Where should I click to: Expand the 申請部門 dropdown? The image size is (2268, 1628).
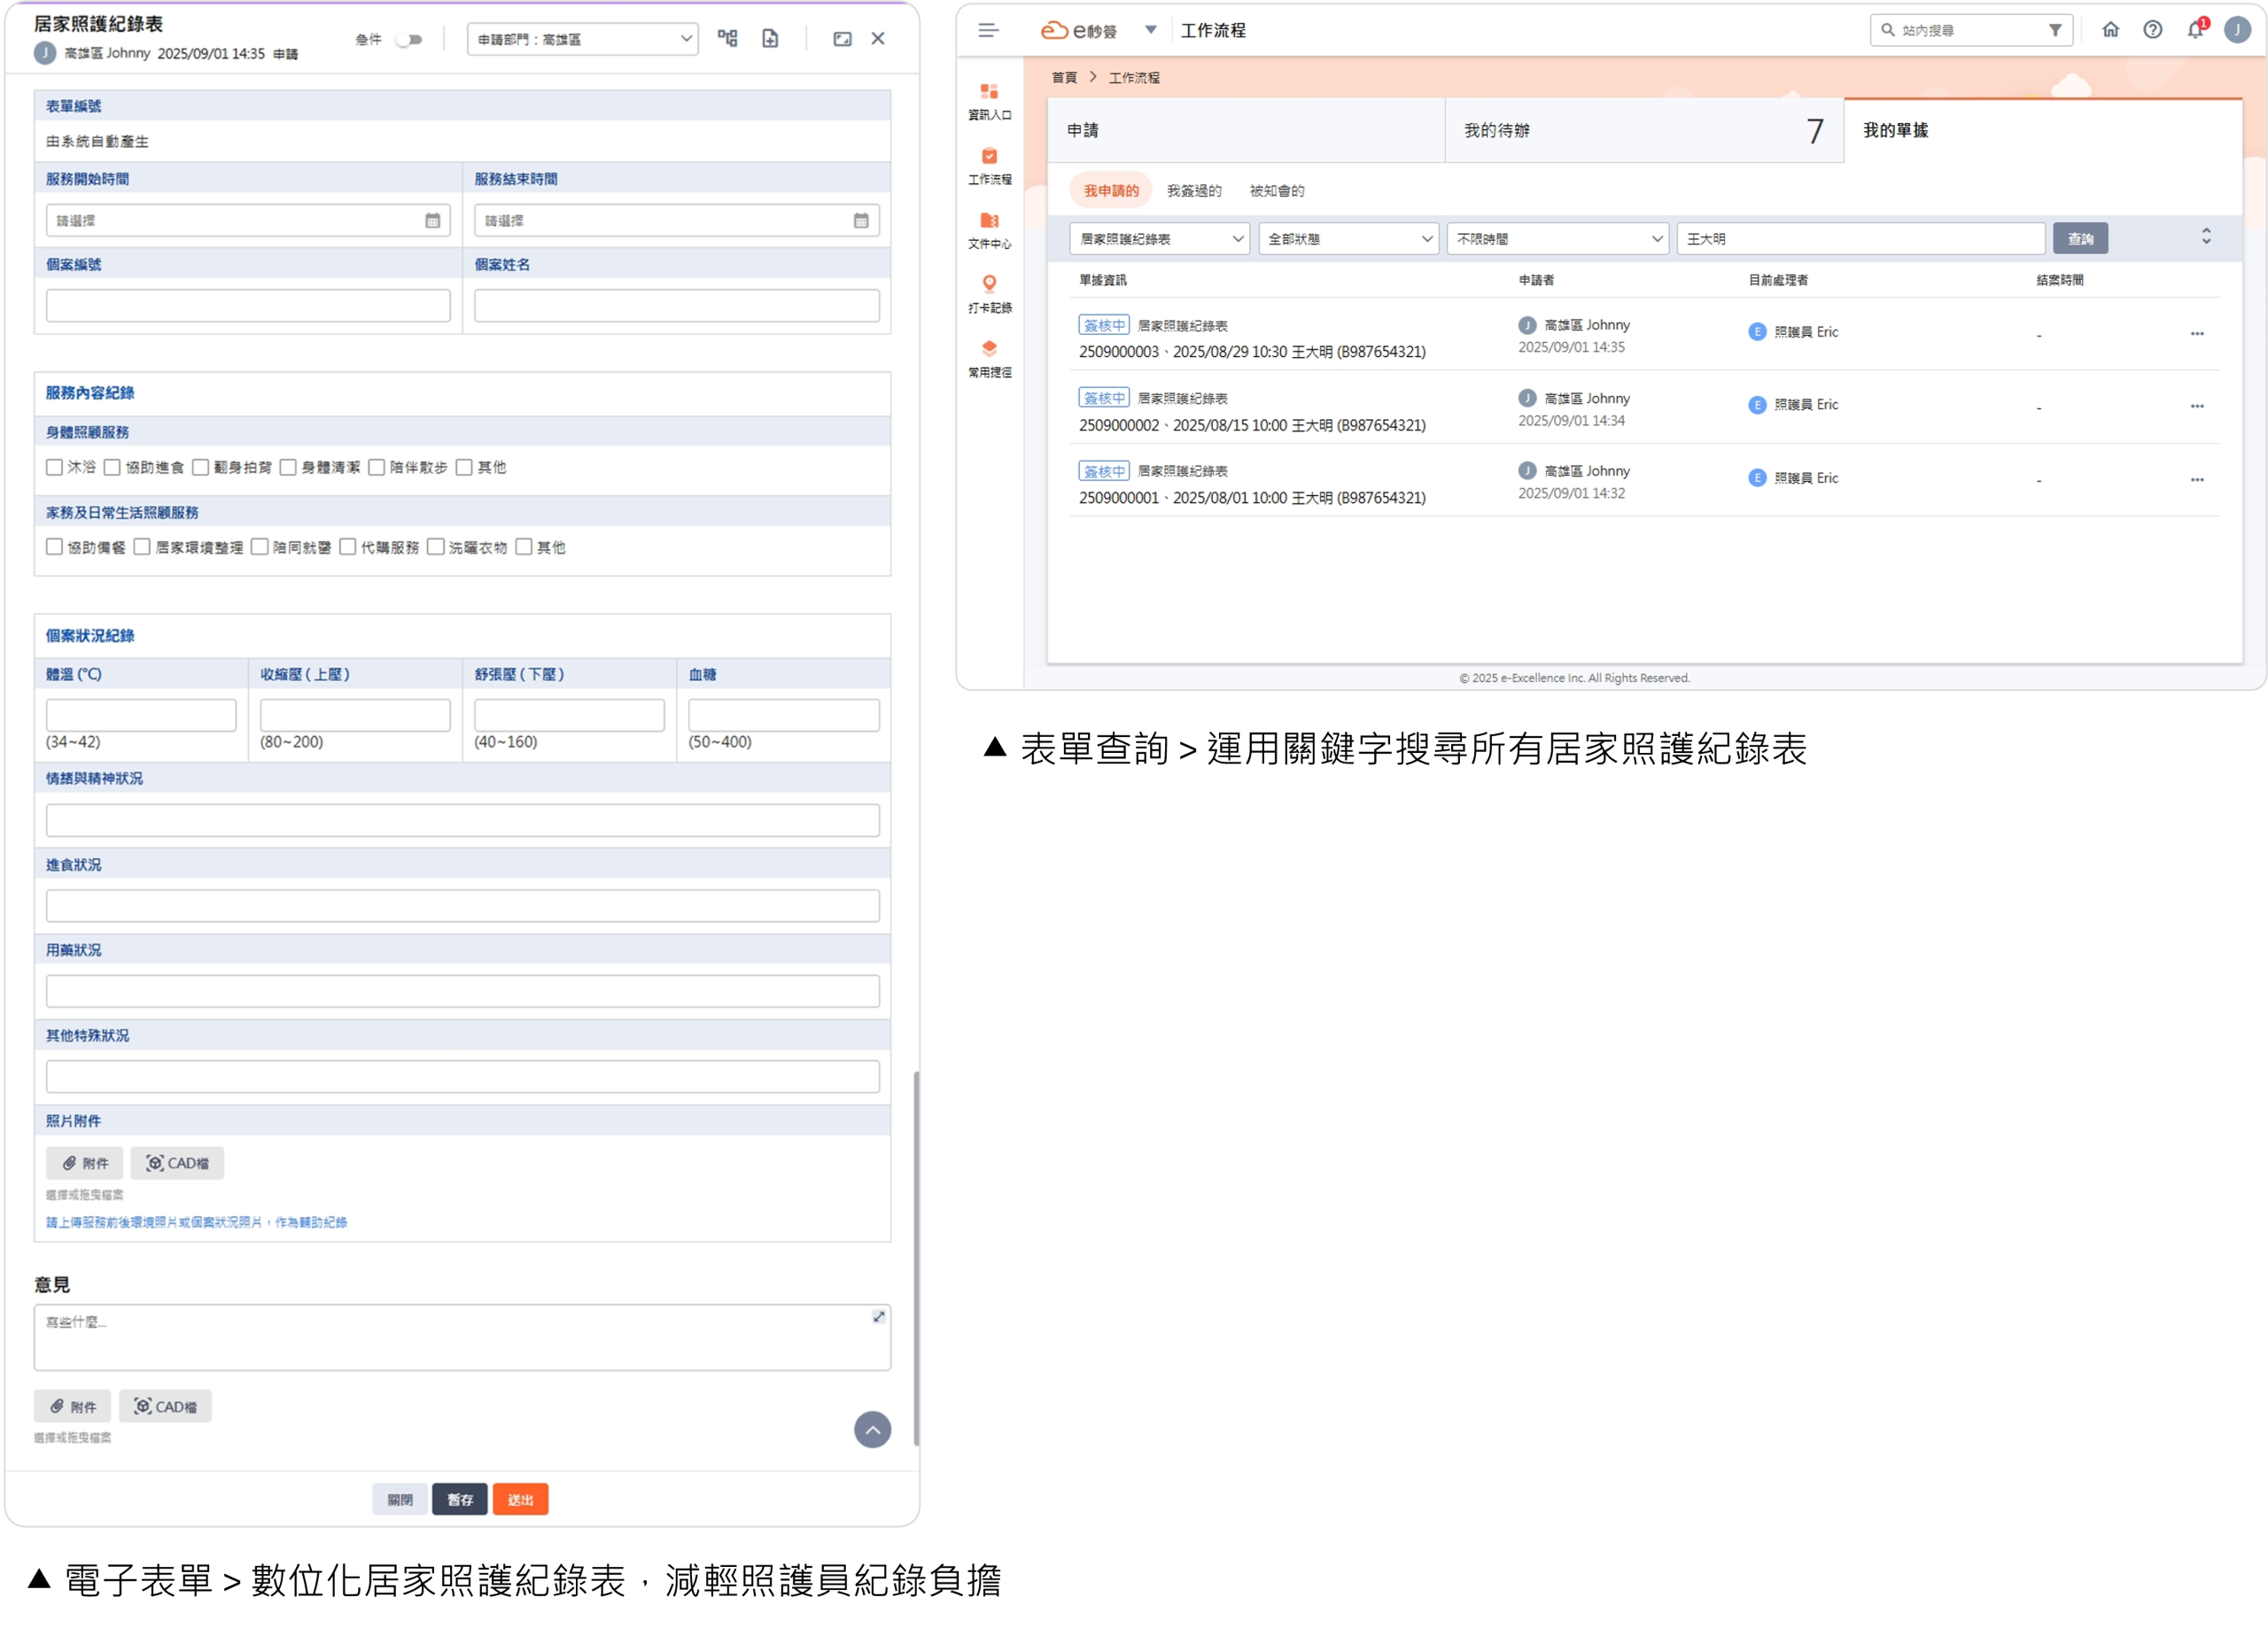582,39
